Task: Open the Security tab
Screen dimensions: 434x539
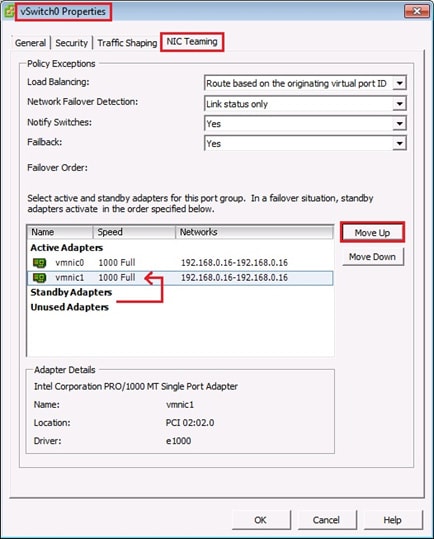Action: tap(71, 43)
